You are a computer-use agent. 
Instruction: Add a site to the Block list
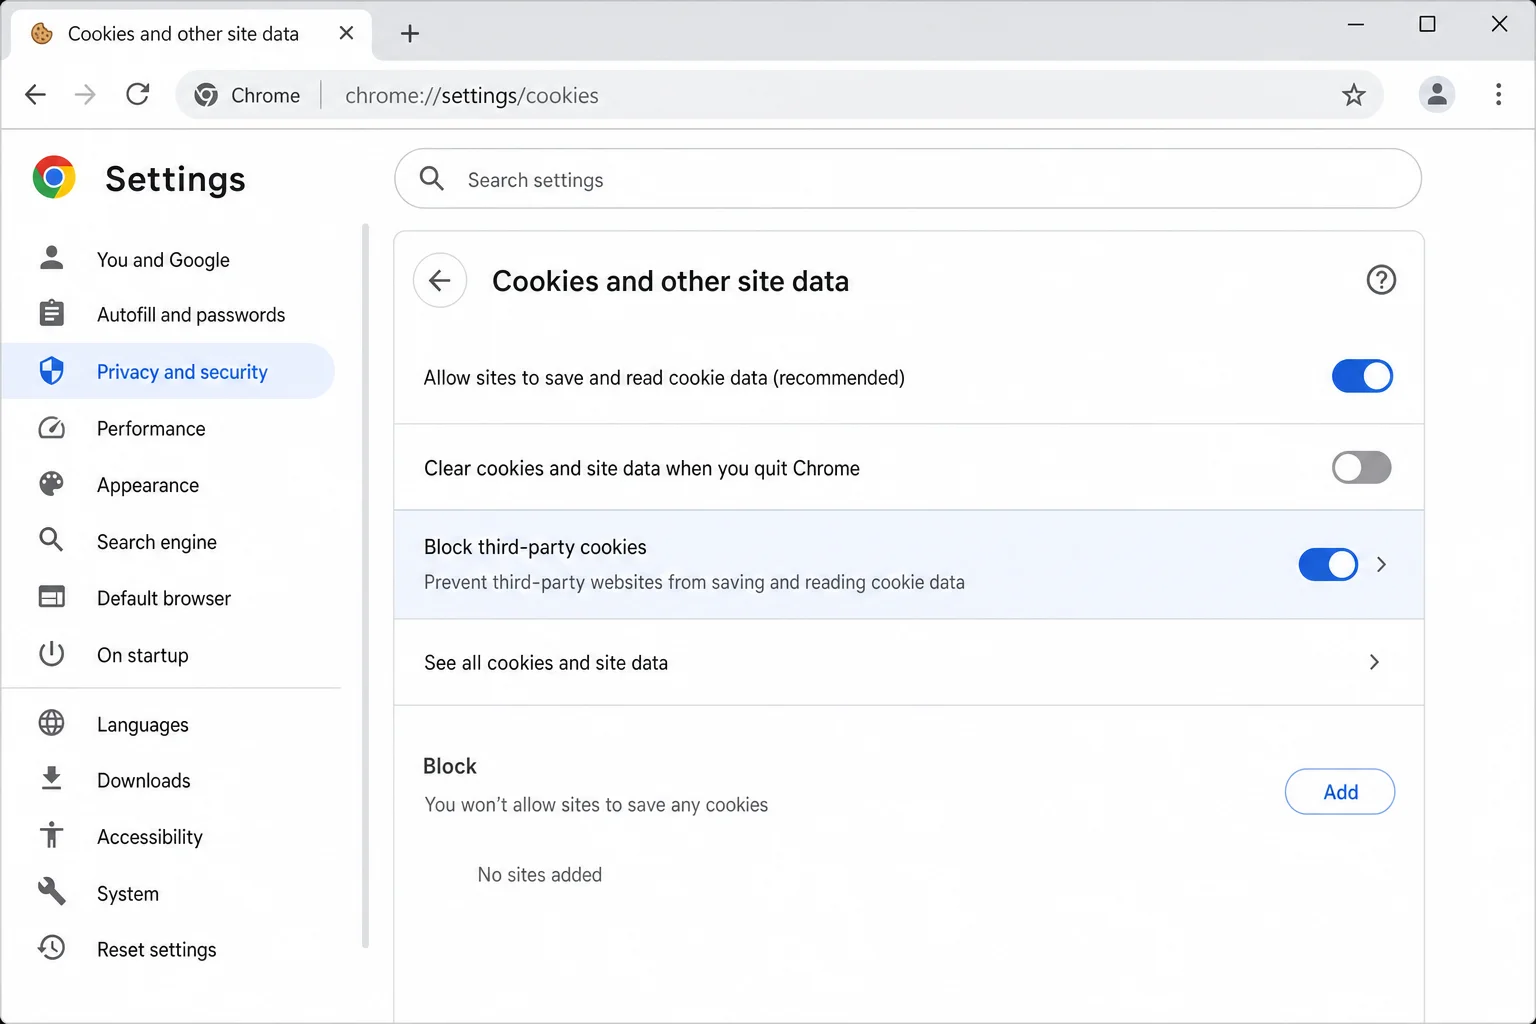pyautogui.click(x=1340, y=792)
